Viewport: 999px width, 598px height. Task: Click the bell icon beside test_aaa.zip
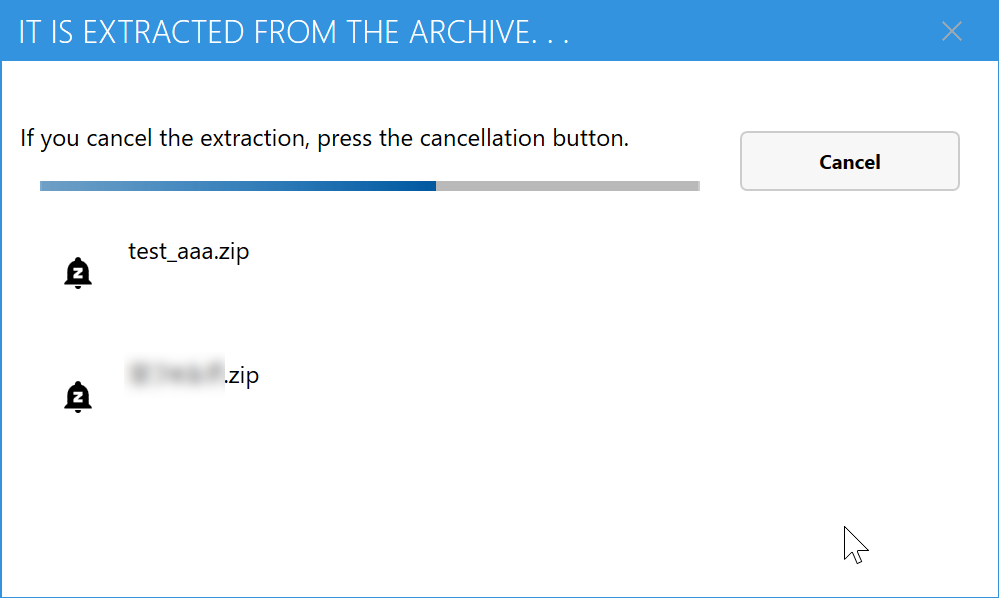(x=78, y=272)
